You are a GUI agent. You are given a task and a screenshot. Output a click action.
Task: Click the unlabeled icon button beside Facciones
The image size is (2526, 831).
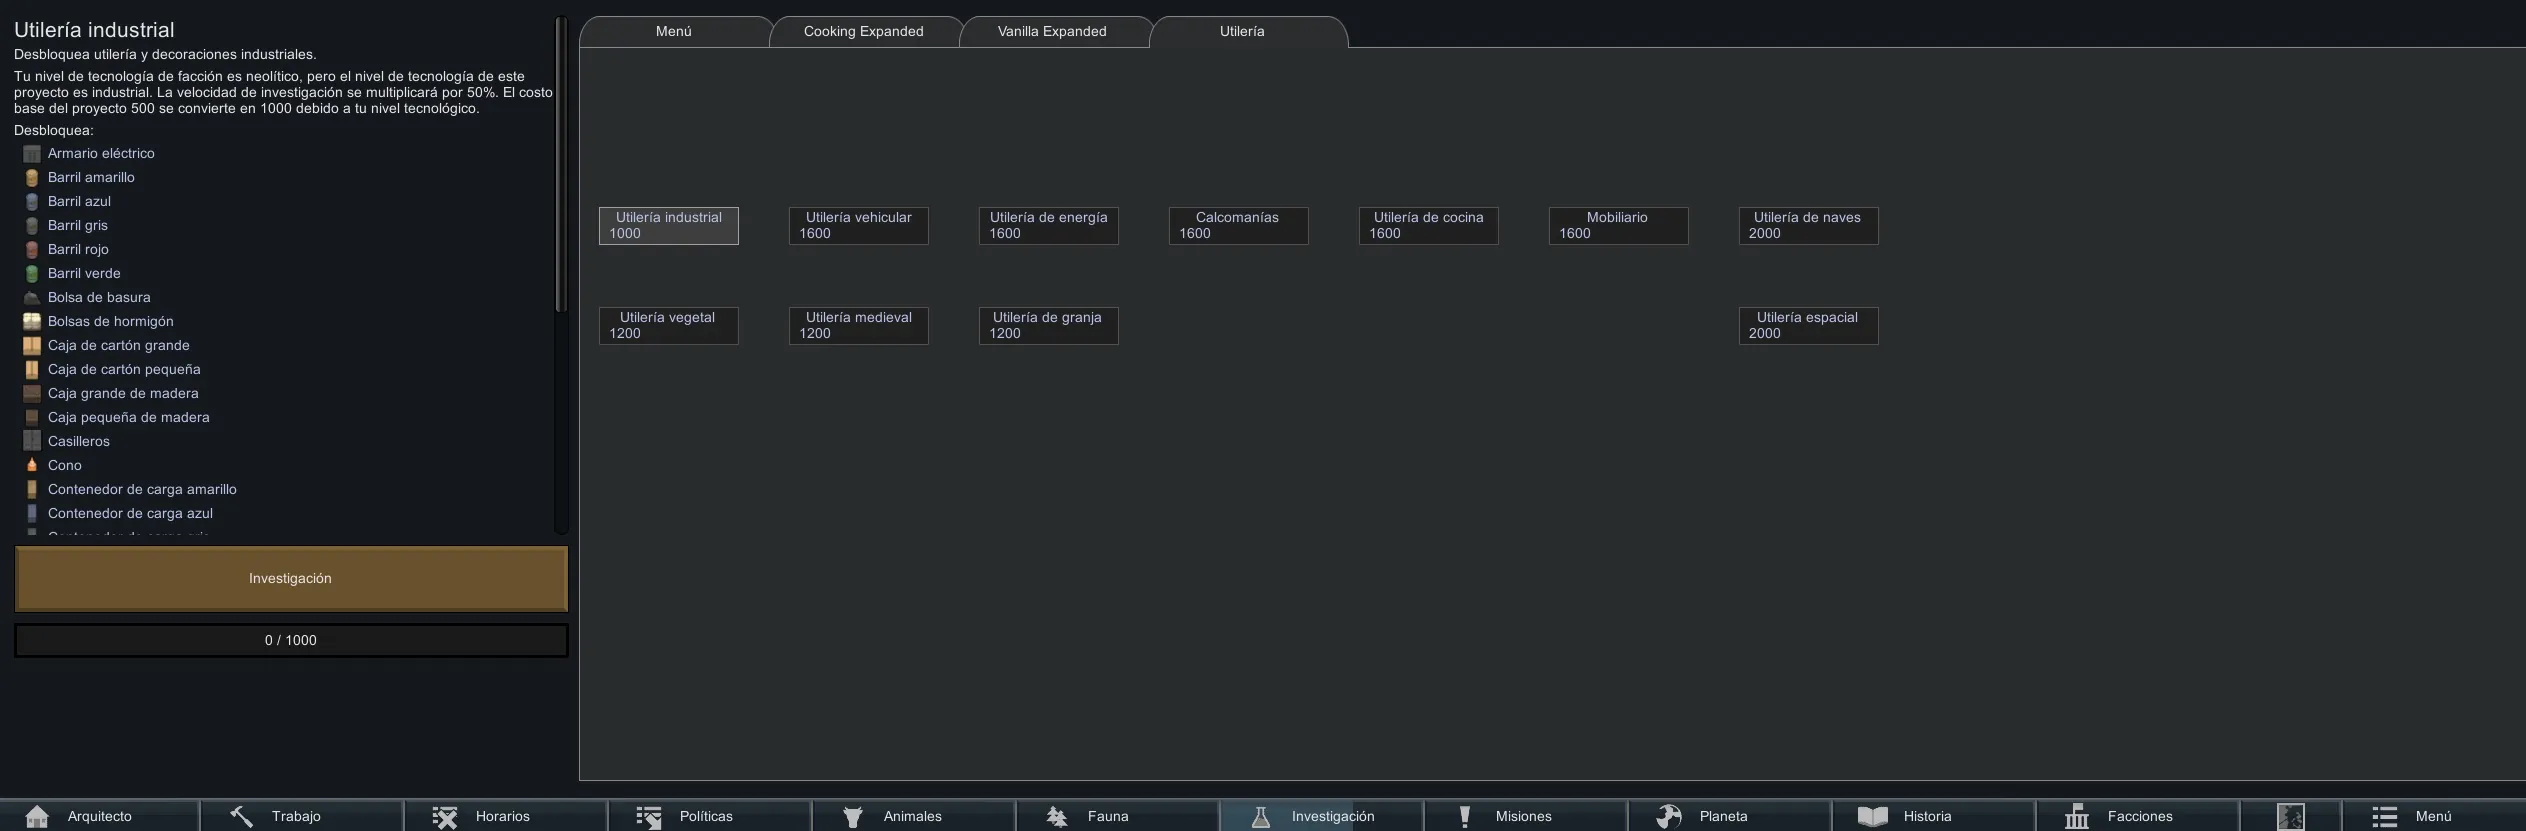pos(2290,816)
